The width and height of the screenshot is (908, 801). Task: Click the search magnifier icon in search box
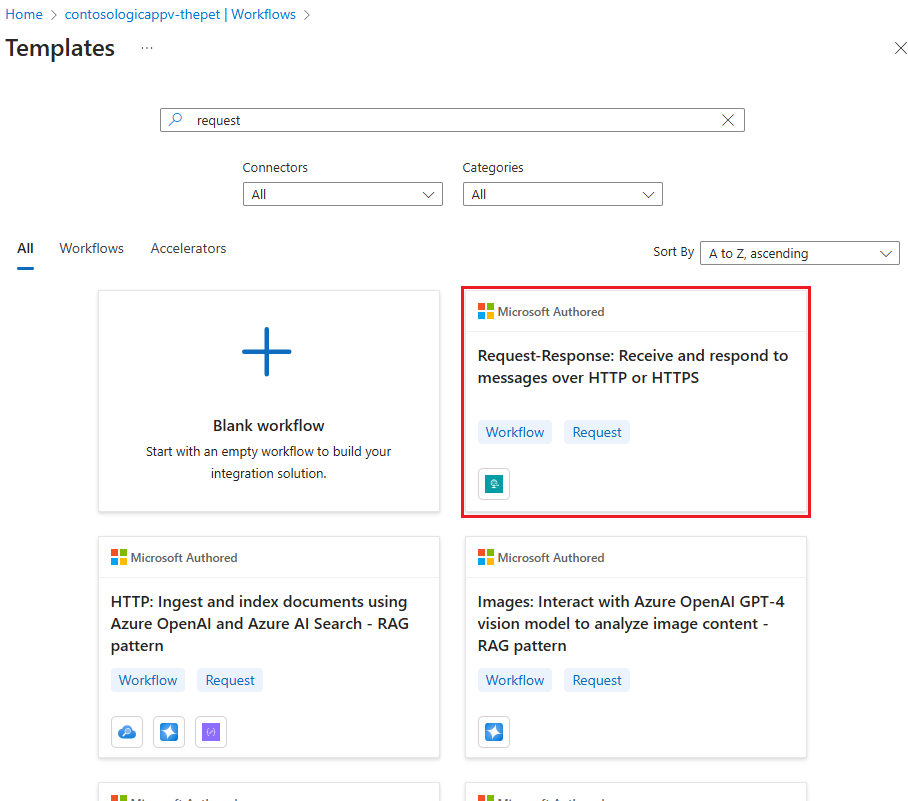177,119
